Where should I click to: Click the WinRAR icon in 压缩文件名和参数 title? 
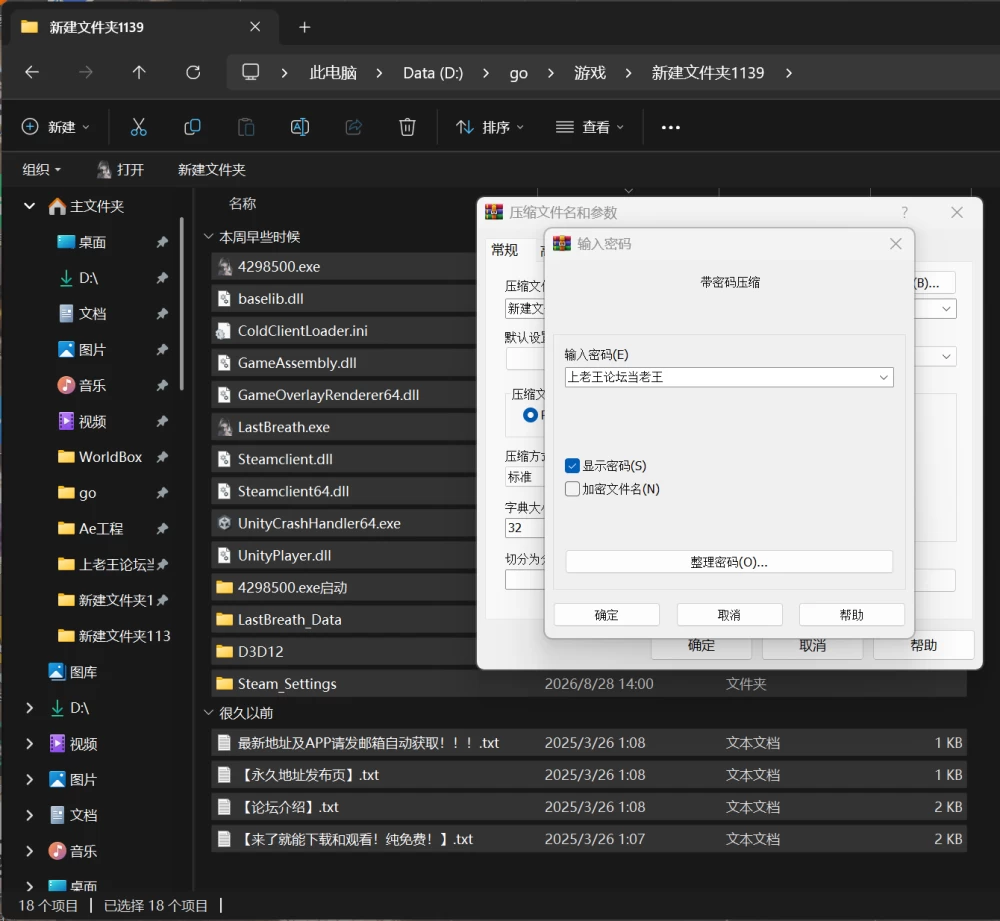coord(494,212)
